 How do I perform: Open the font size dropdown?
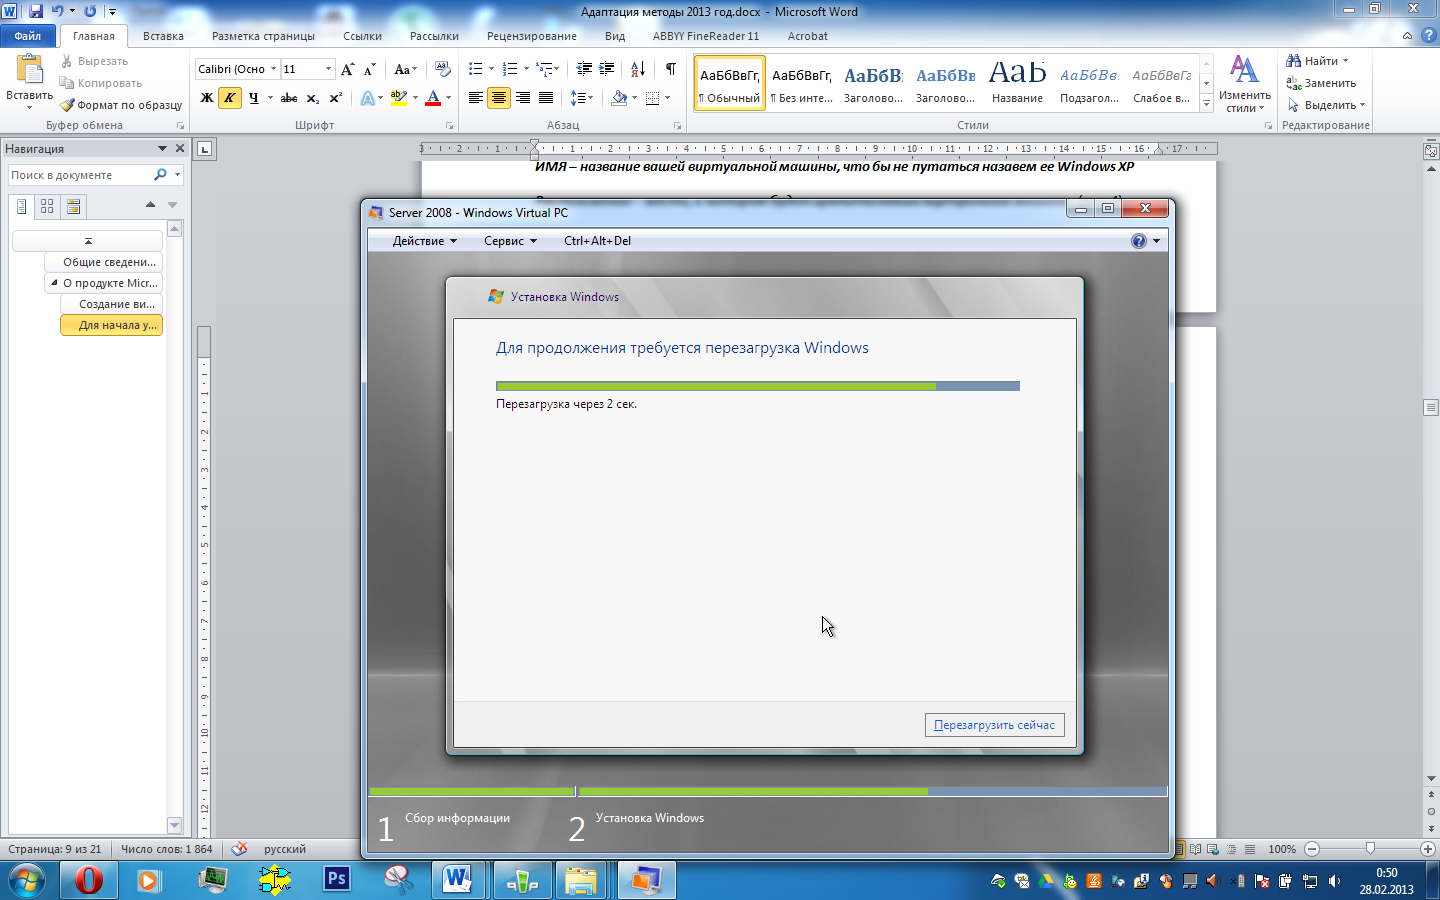pyautogui.click(x=328, y=69)
